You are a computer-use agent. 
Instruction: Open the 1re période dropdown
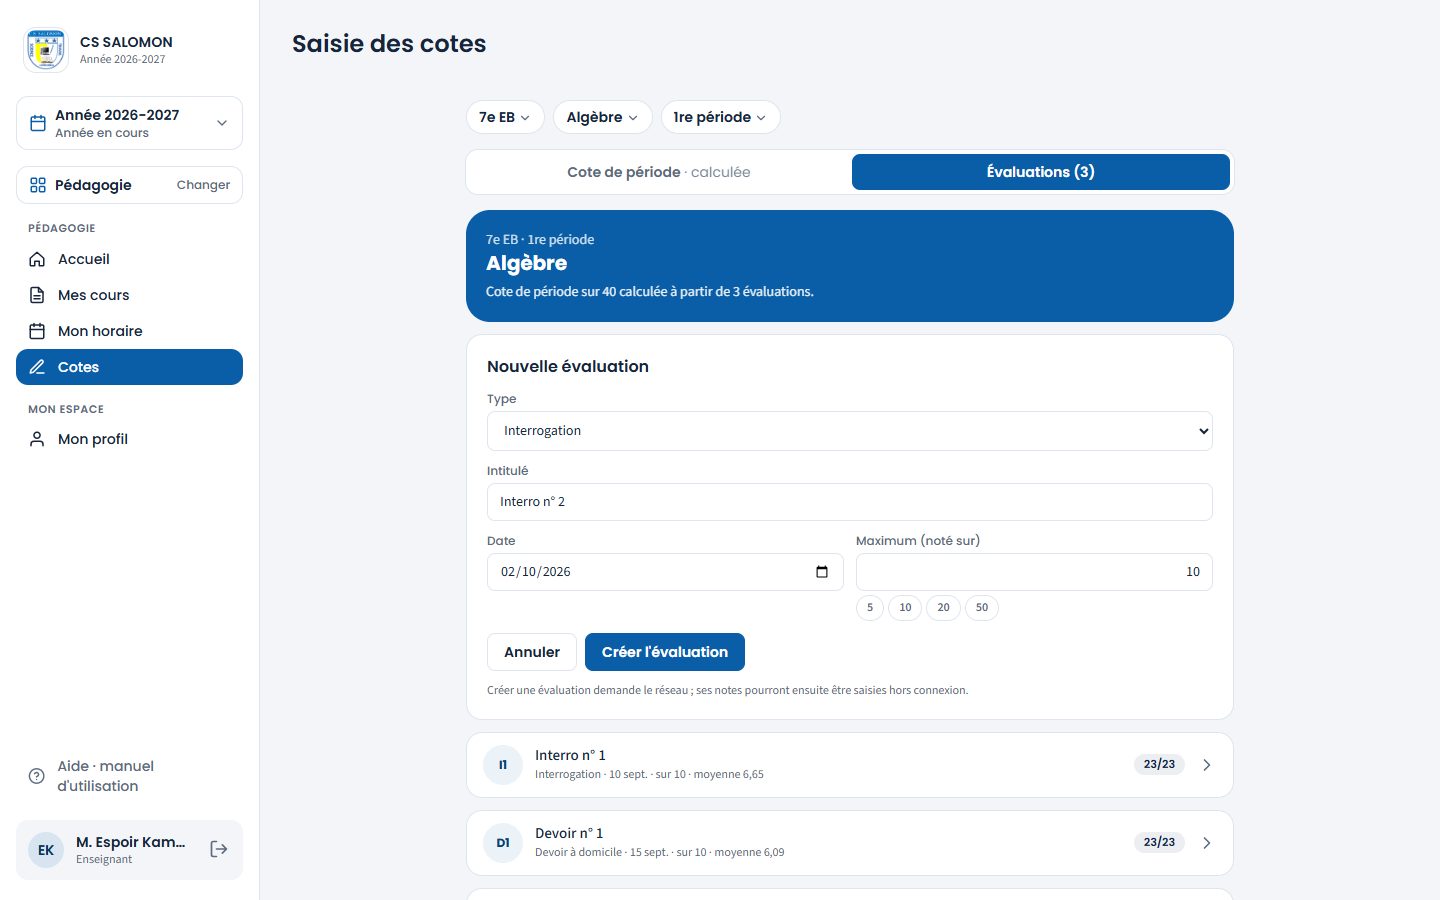[x=720, y=117]
